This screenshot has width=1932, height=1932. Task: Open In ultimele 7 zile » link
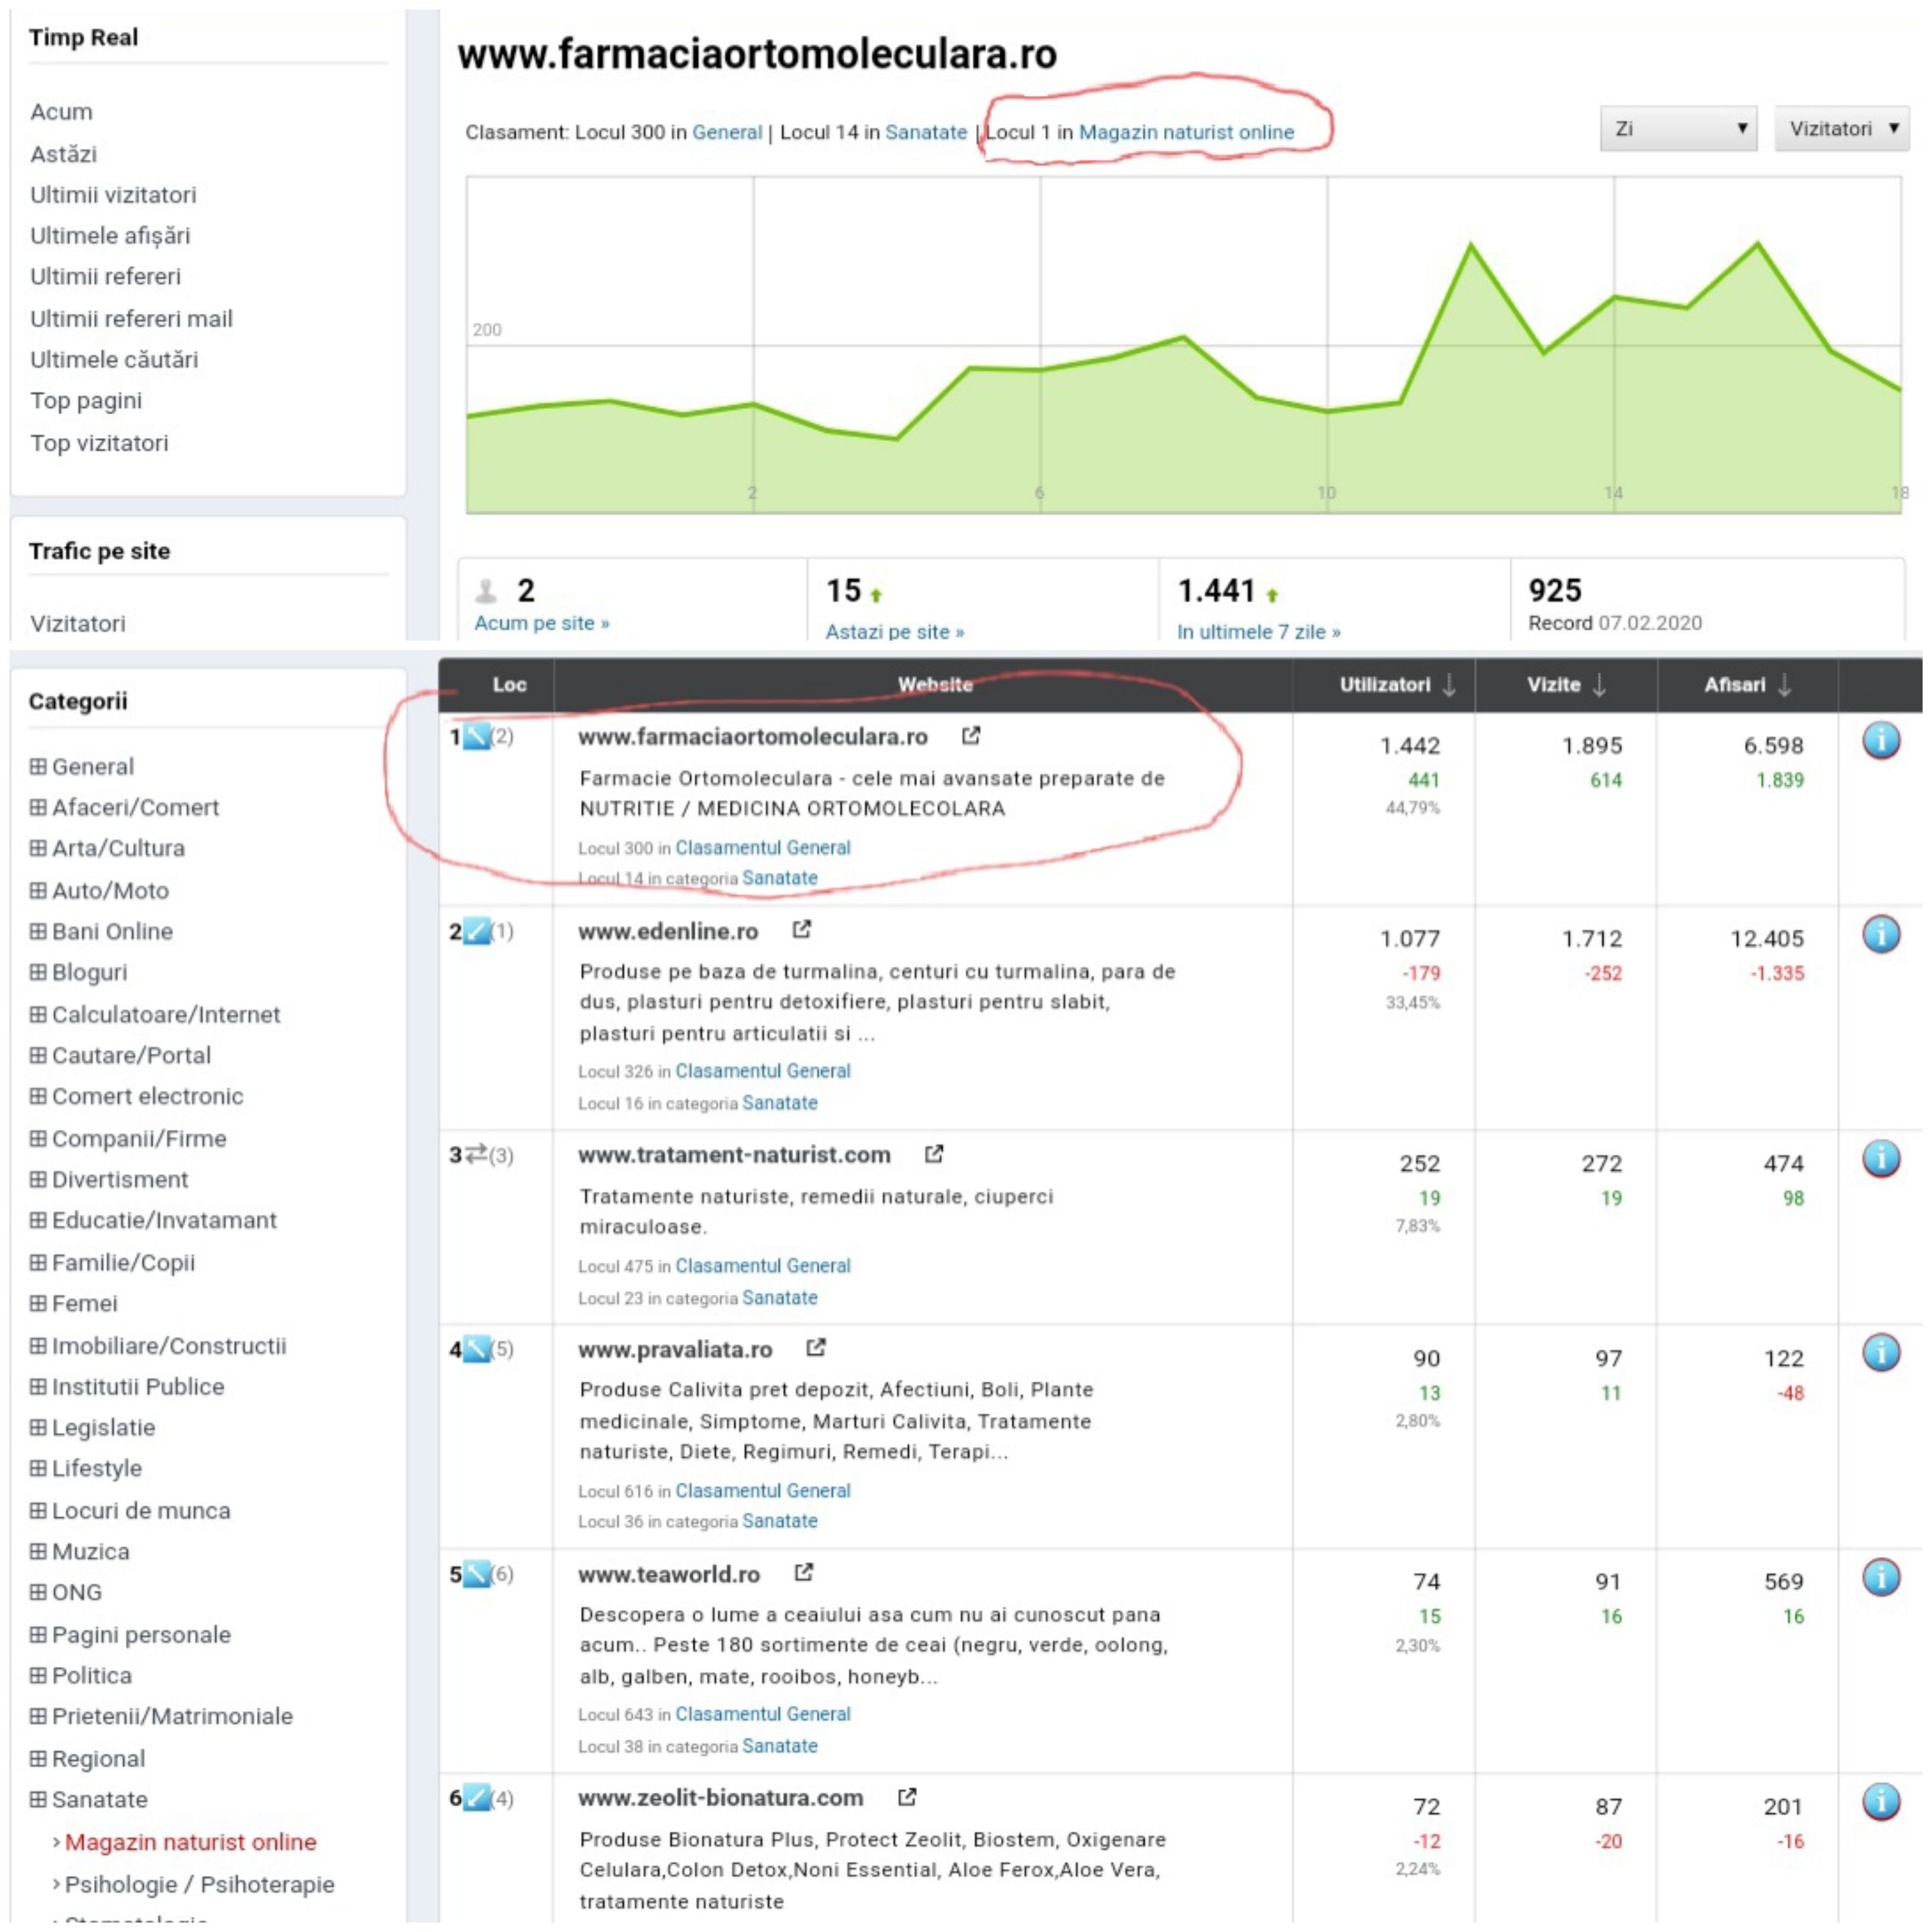[x=1259, y=632]
